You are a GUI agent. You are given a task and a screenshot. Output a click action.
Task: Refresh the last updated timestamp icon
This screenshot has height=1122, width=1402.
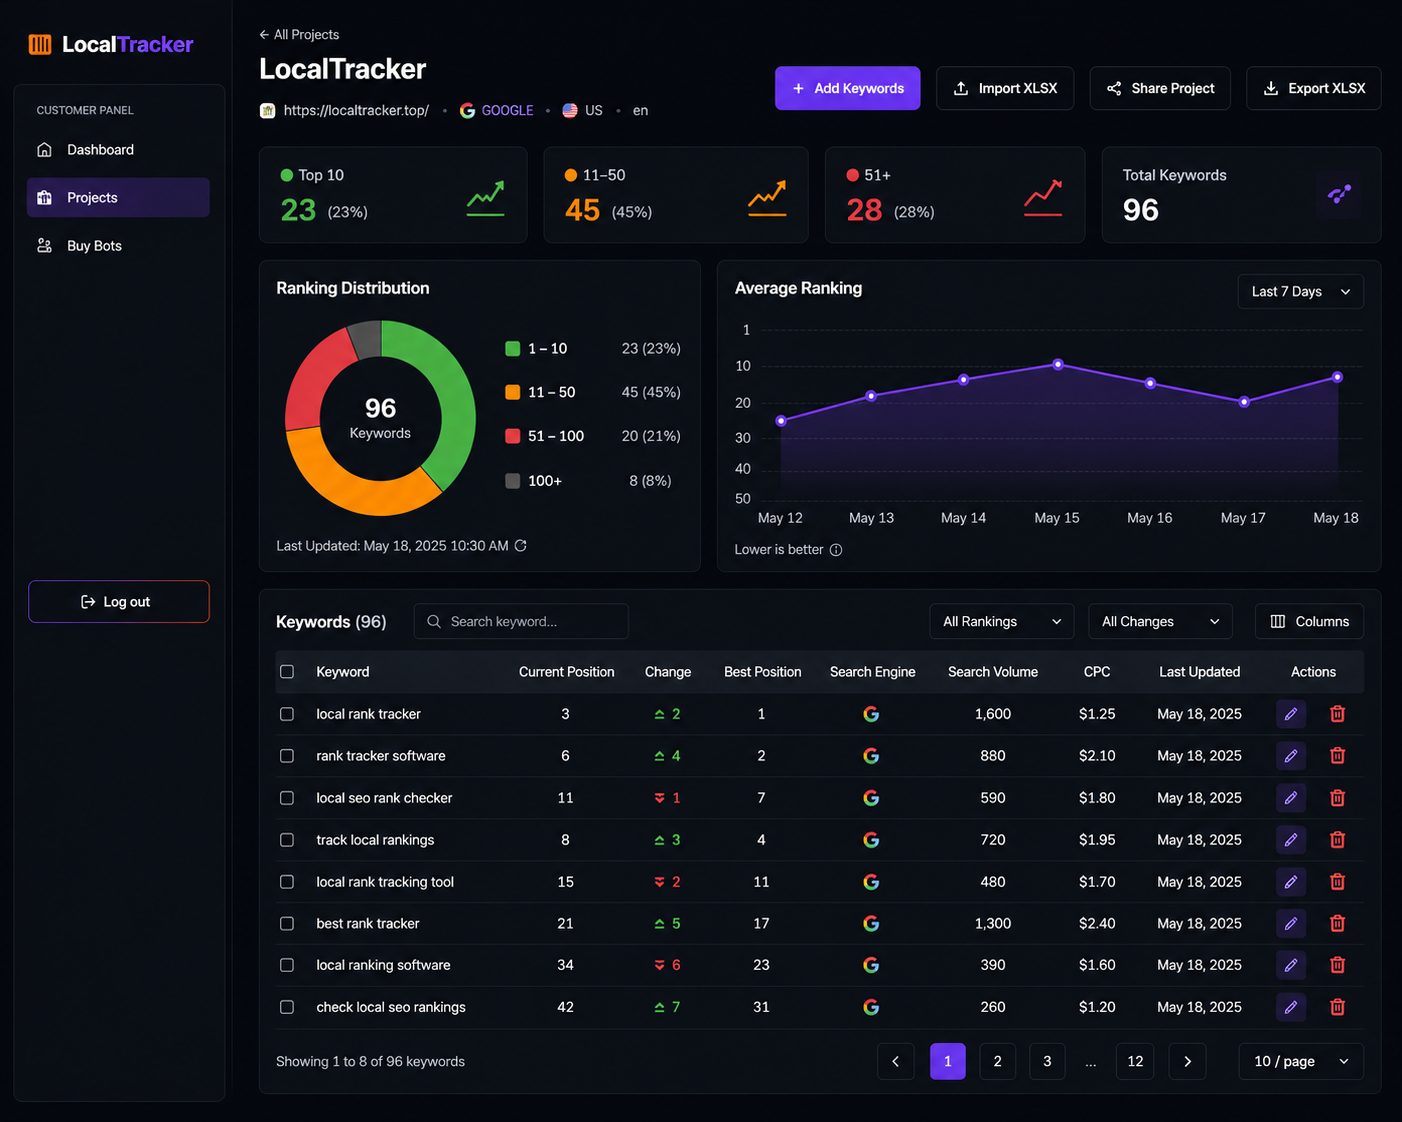[520, 546]
